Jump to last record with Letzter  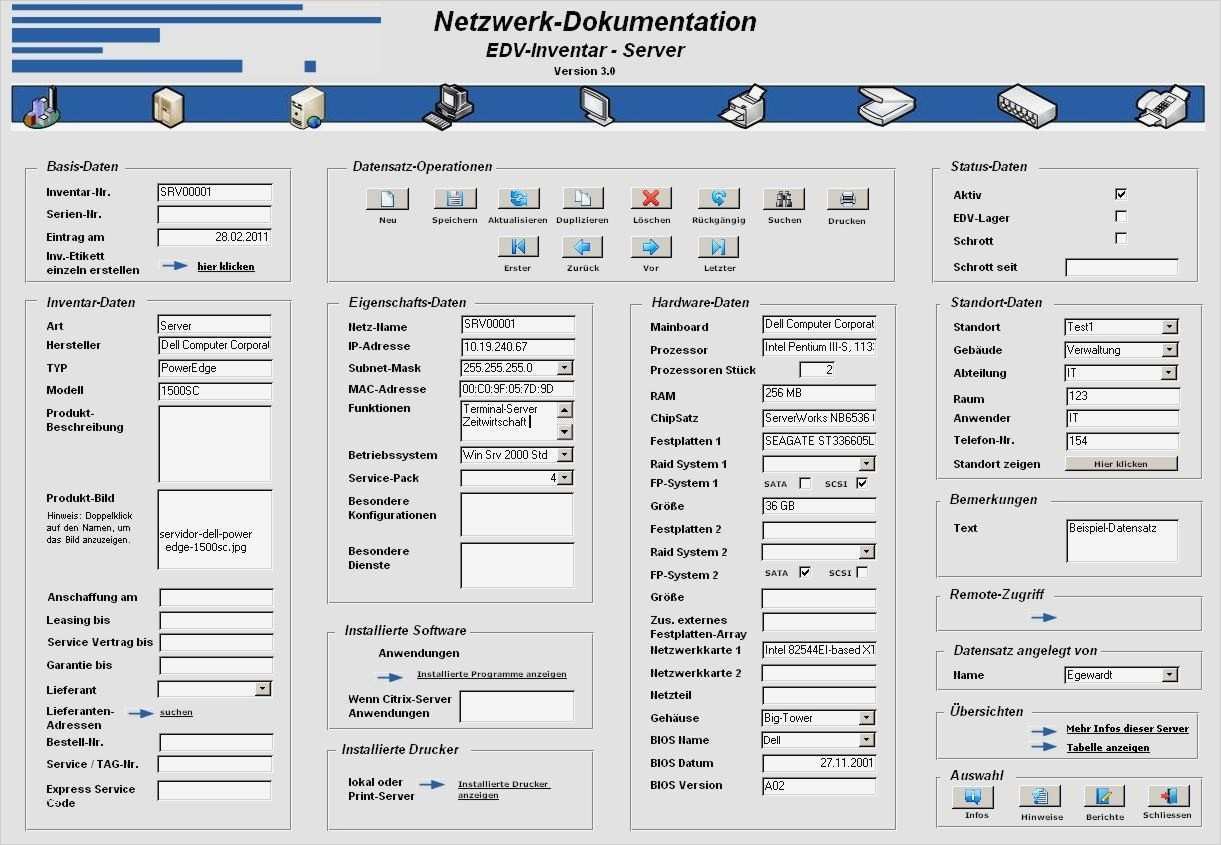tap(718, 247)
